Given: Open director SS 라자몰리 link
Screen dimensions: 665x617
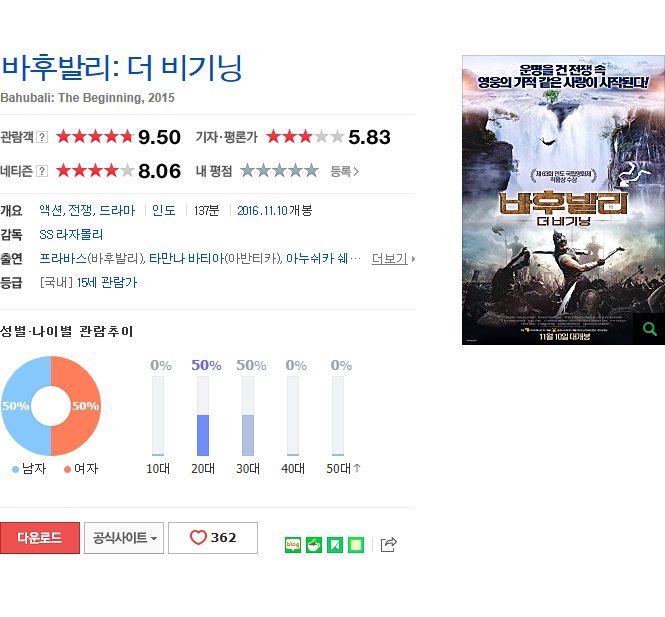Looking at the screenshot, I should click(71, 235).
